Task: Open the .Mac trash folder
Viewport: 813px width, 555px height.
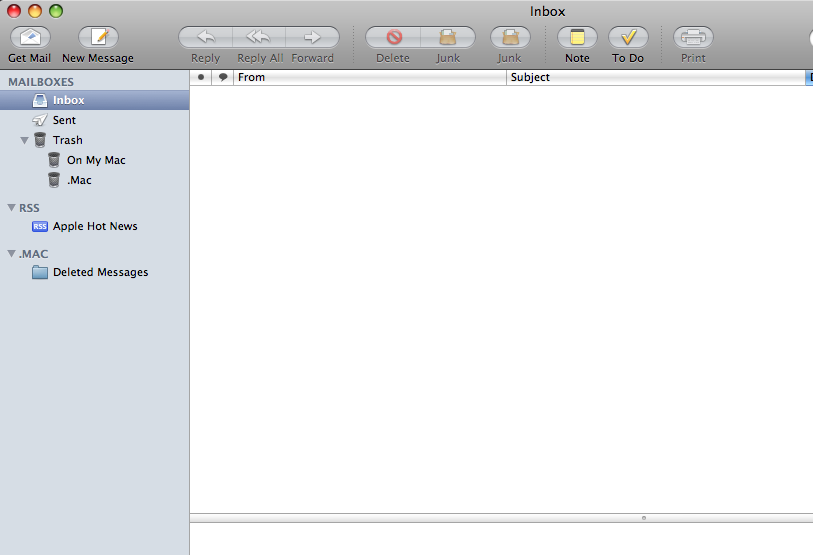Action: tap(94, 180)
